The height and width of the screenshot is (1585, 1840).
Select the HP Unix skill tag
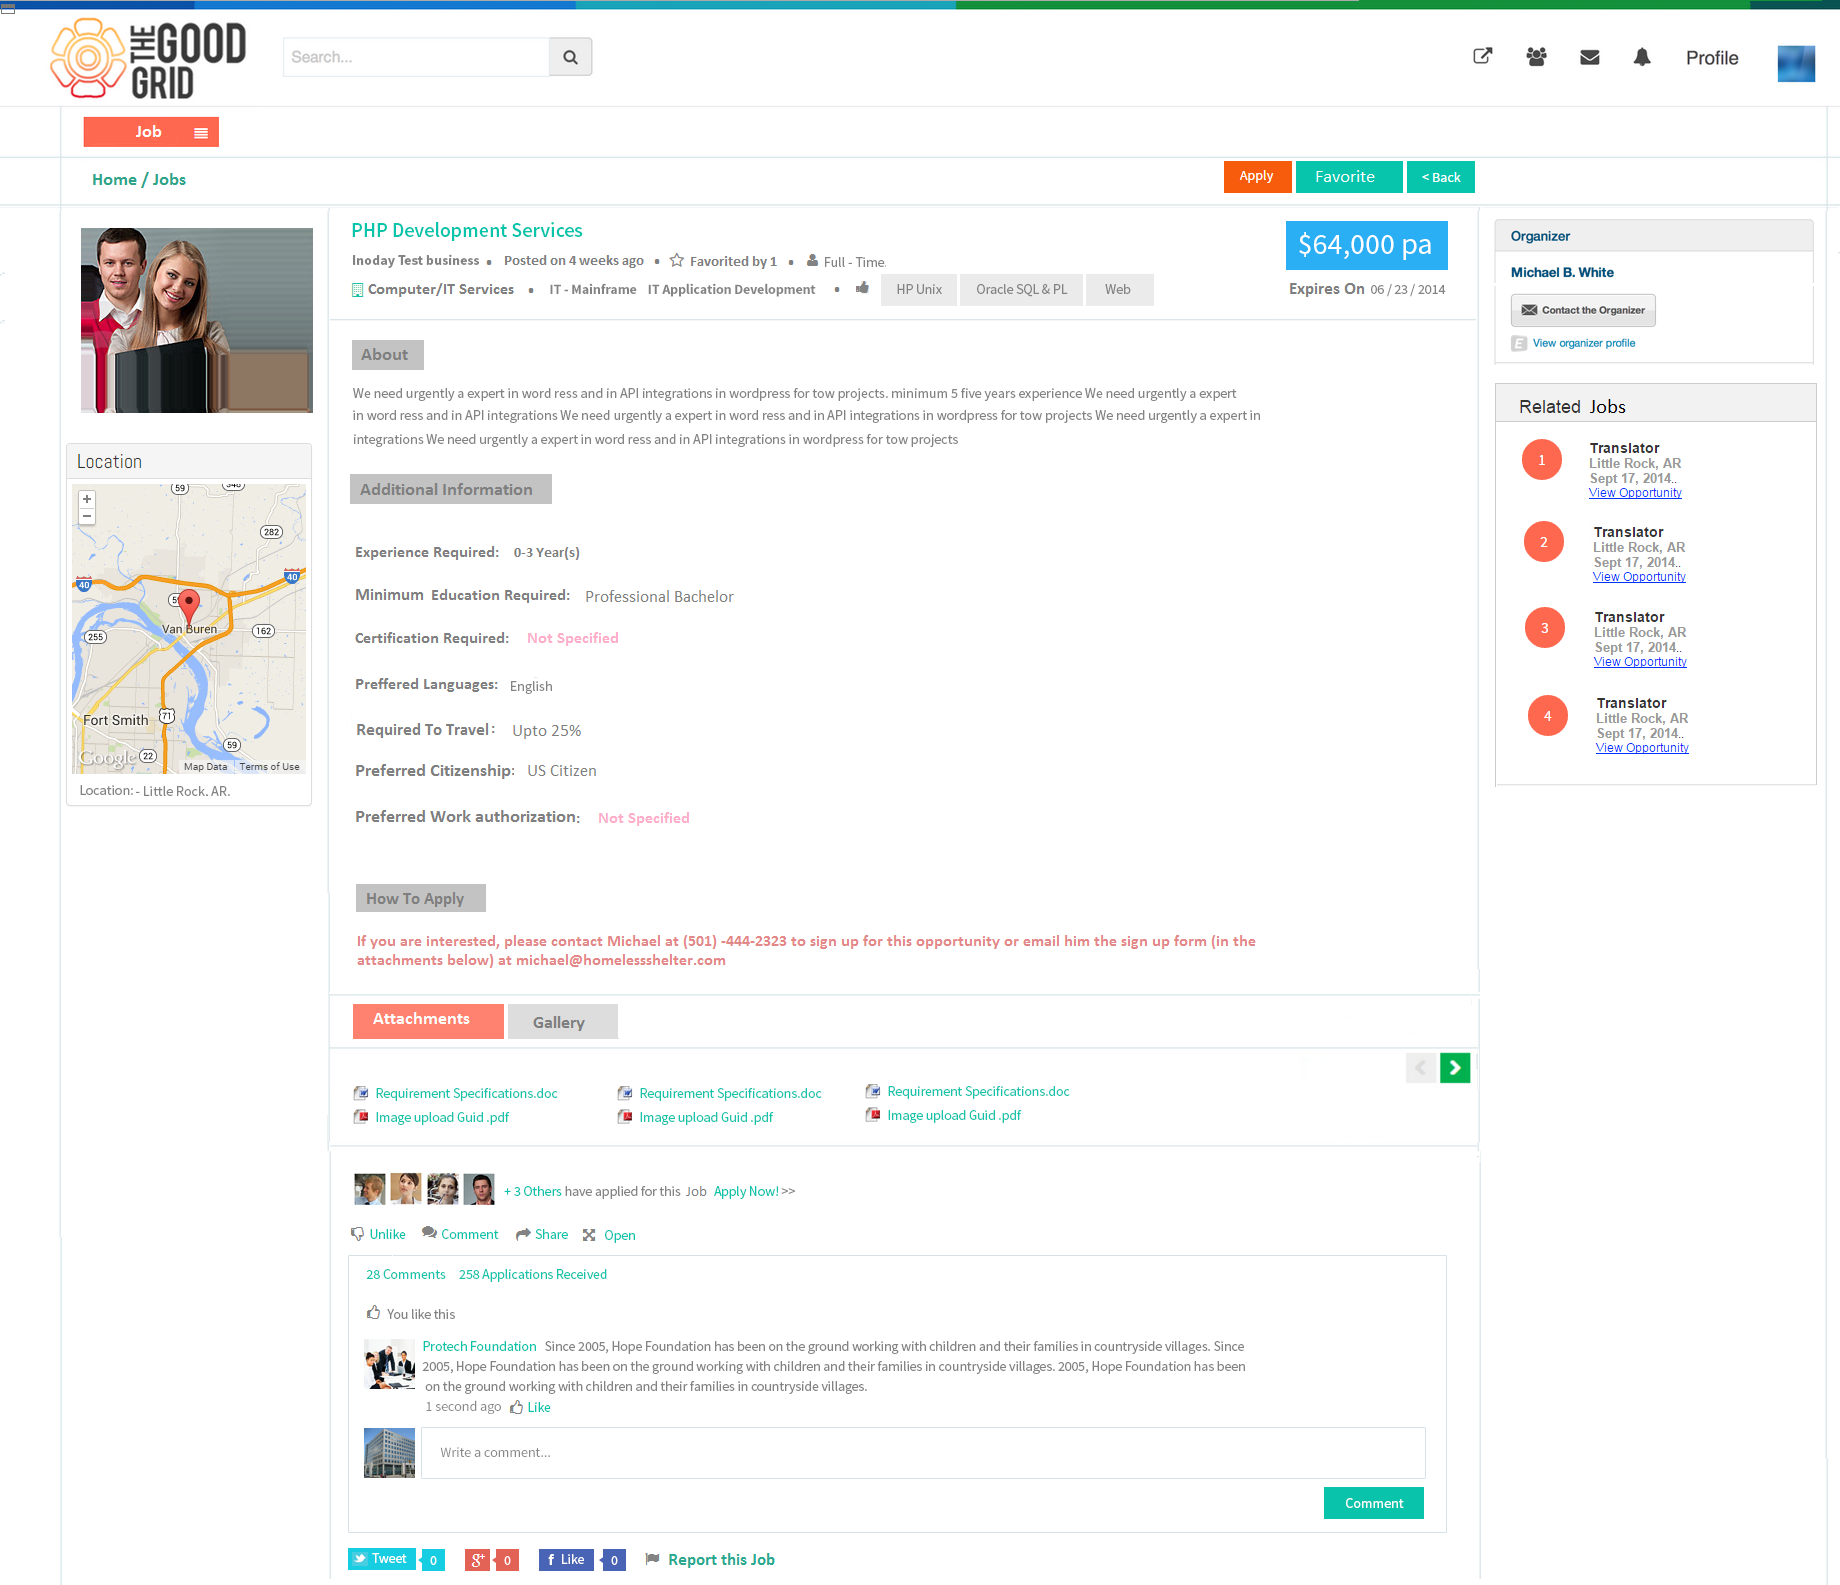point(919,290)
